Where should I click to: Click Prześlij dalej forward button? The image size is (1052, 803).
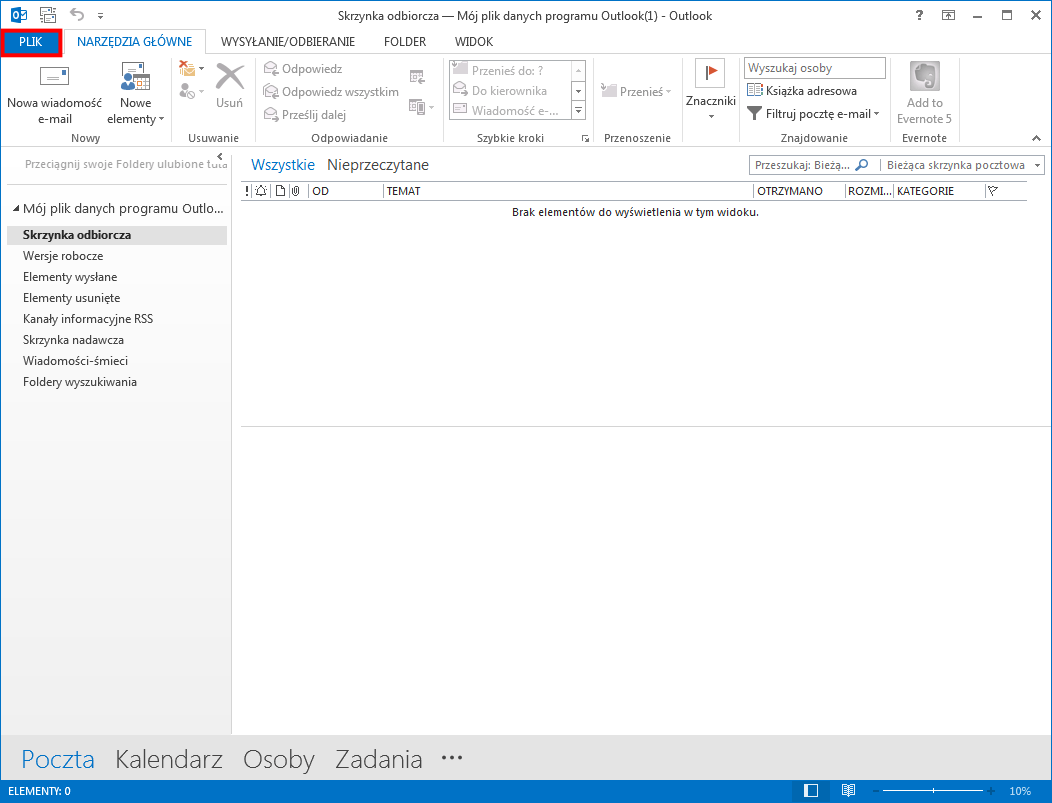pyautogui.click(x=305, y=115)
